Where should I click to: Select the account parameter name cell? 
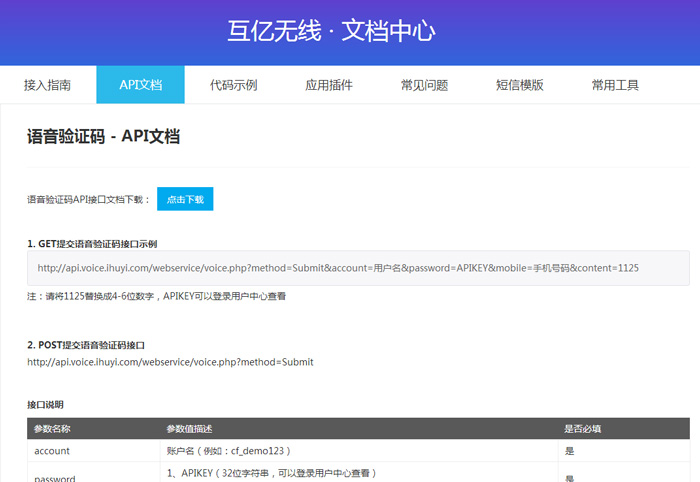tap(52, 451)
